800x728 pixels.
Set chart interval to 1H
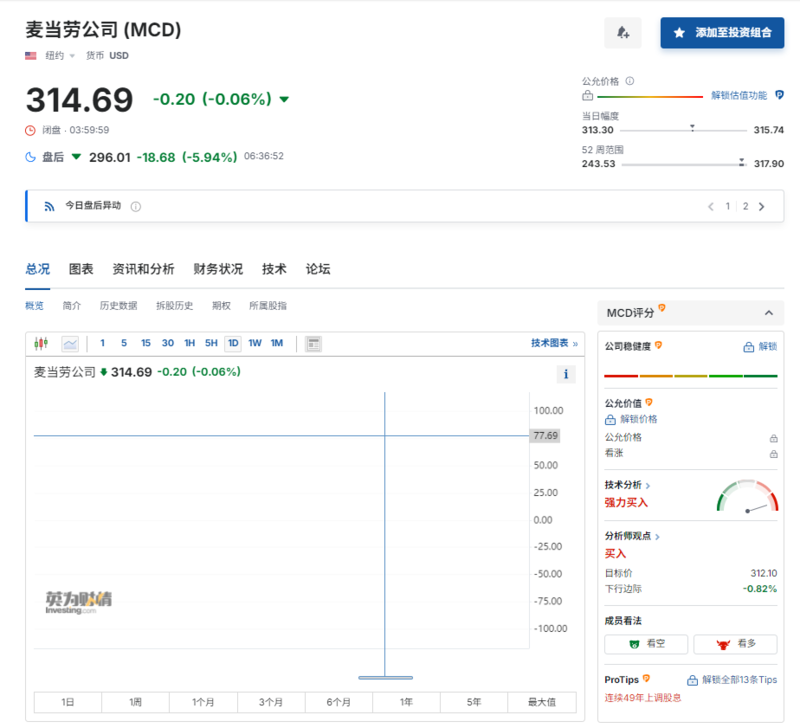pyautogui.click(x=190, y=343)
